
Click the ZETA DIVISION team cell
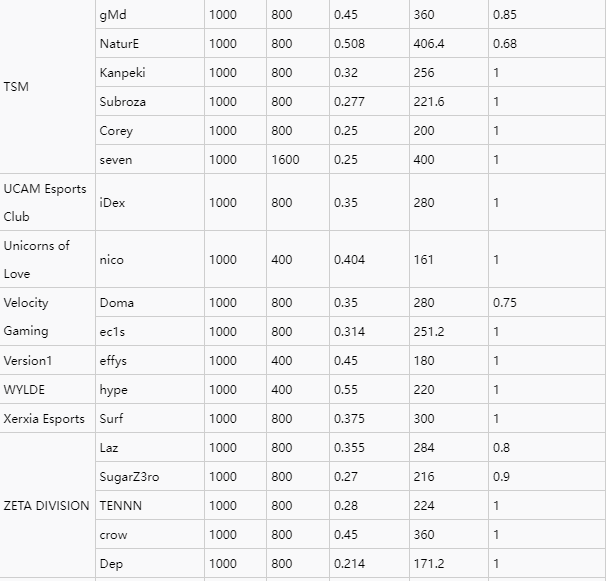click(x=46, y=506)
